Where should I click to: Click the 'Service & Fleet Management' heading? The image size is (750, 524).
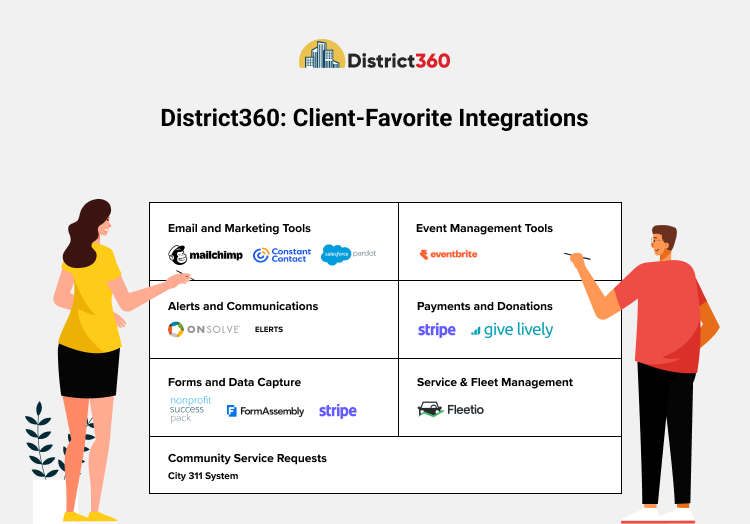tap(495, 382)
